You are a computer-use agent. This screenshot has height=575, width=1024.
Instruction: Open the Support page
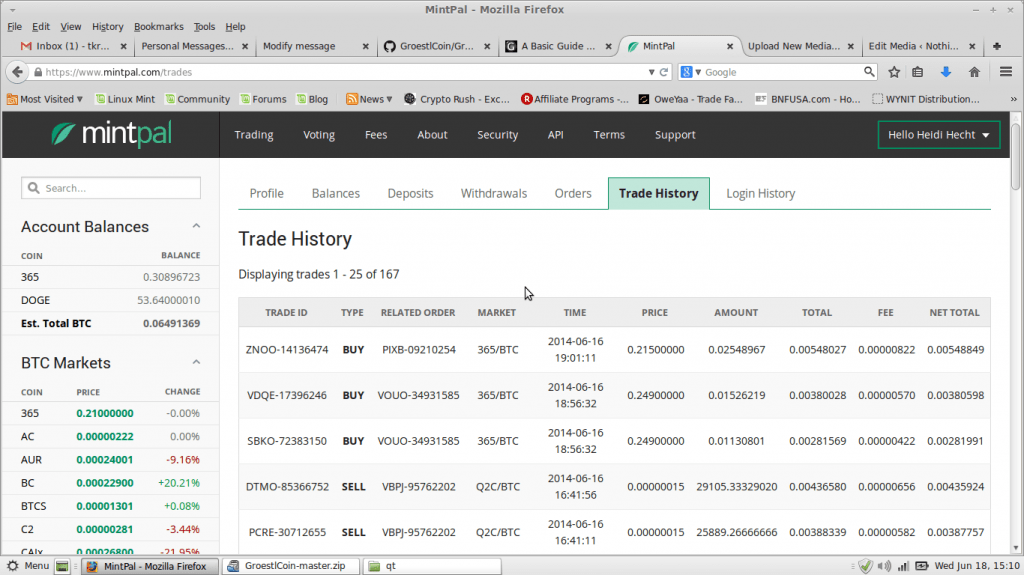675,135
